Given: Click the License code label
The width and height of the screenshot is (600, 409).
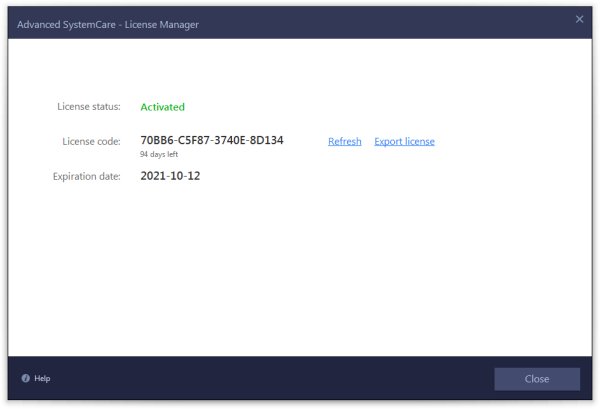Looking at the screenshot, I should coord(91,141).
